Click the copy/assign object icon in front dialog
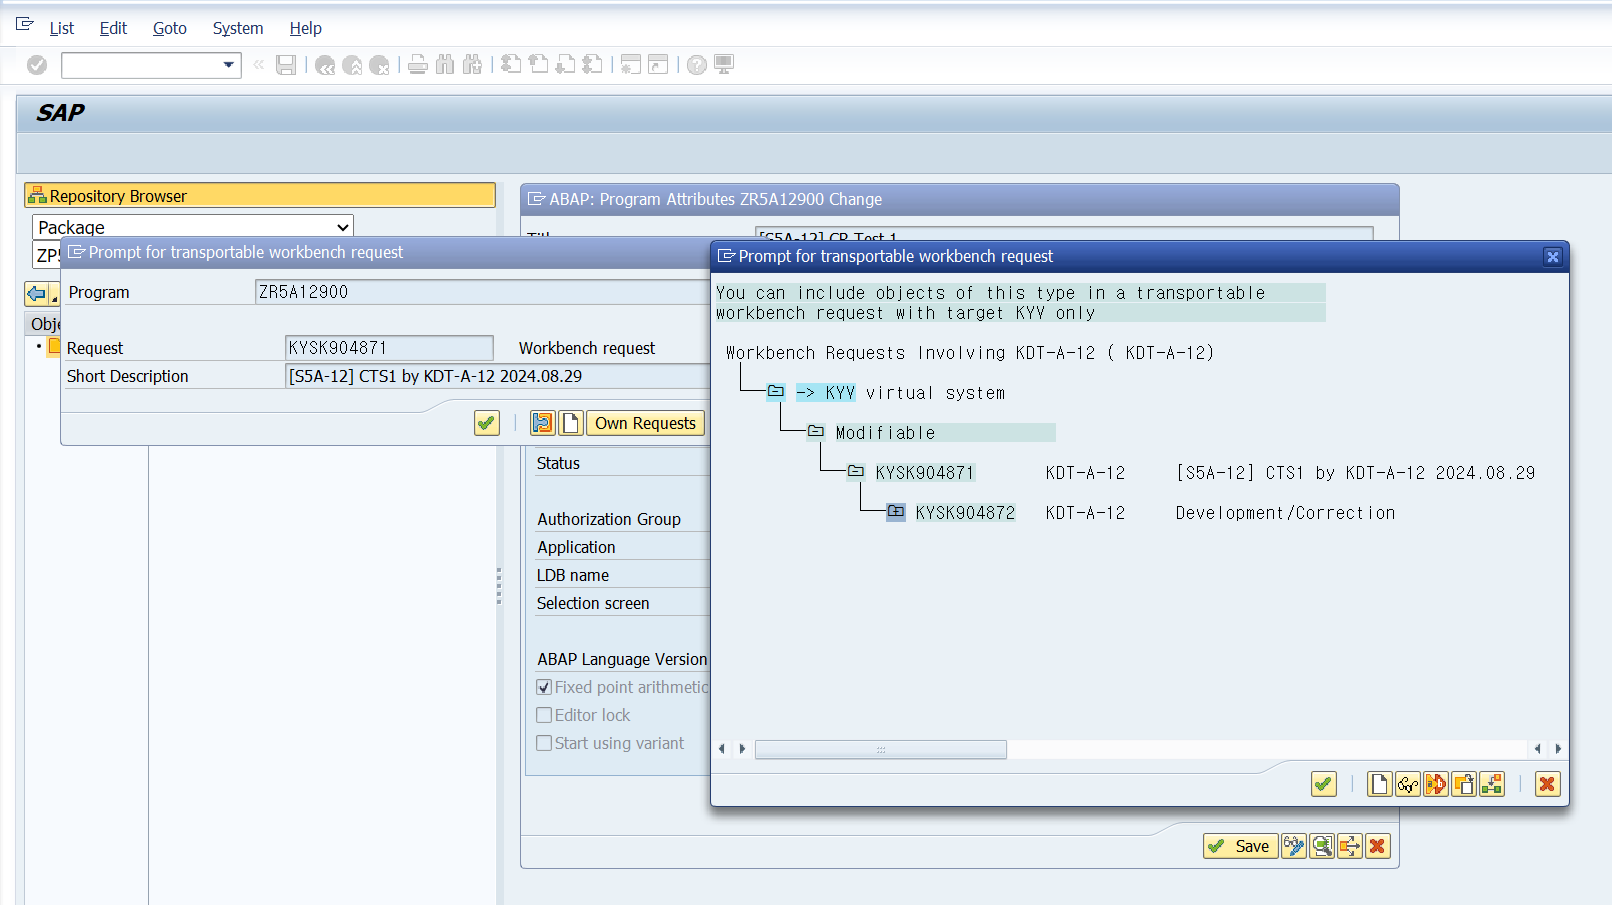This screenshot has height=905, width=1612. click(x=1464, y=784)
